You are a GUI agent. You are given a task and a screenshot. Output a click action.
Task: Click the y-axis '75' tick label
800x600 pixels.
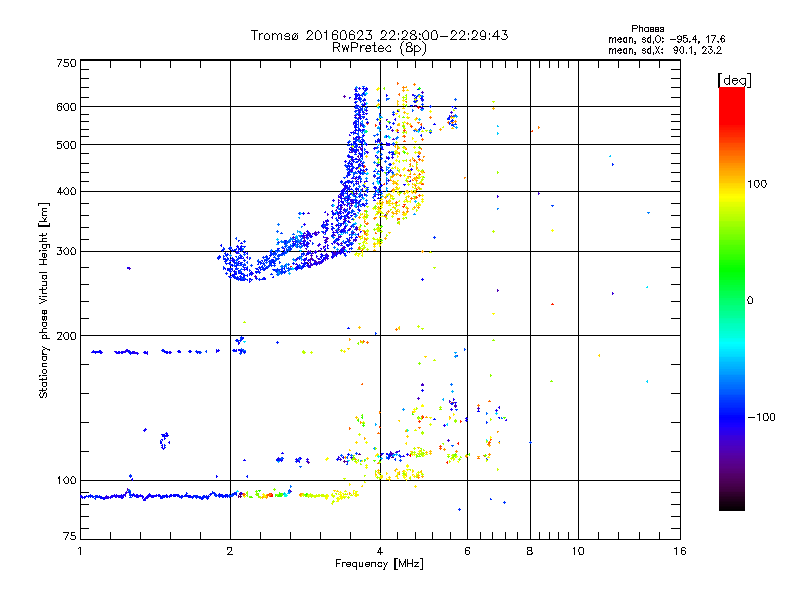(70, 536)
